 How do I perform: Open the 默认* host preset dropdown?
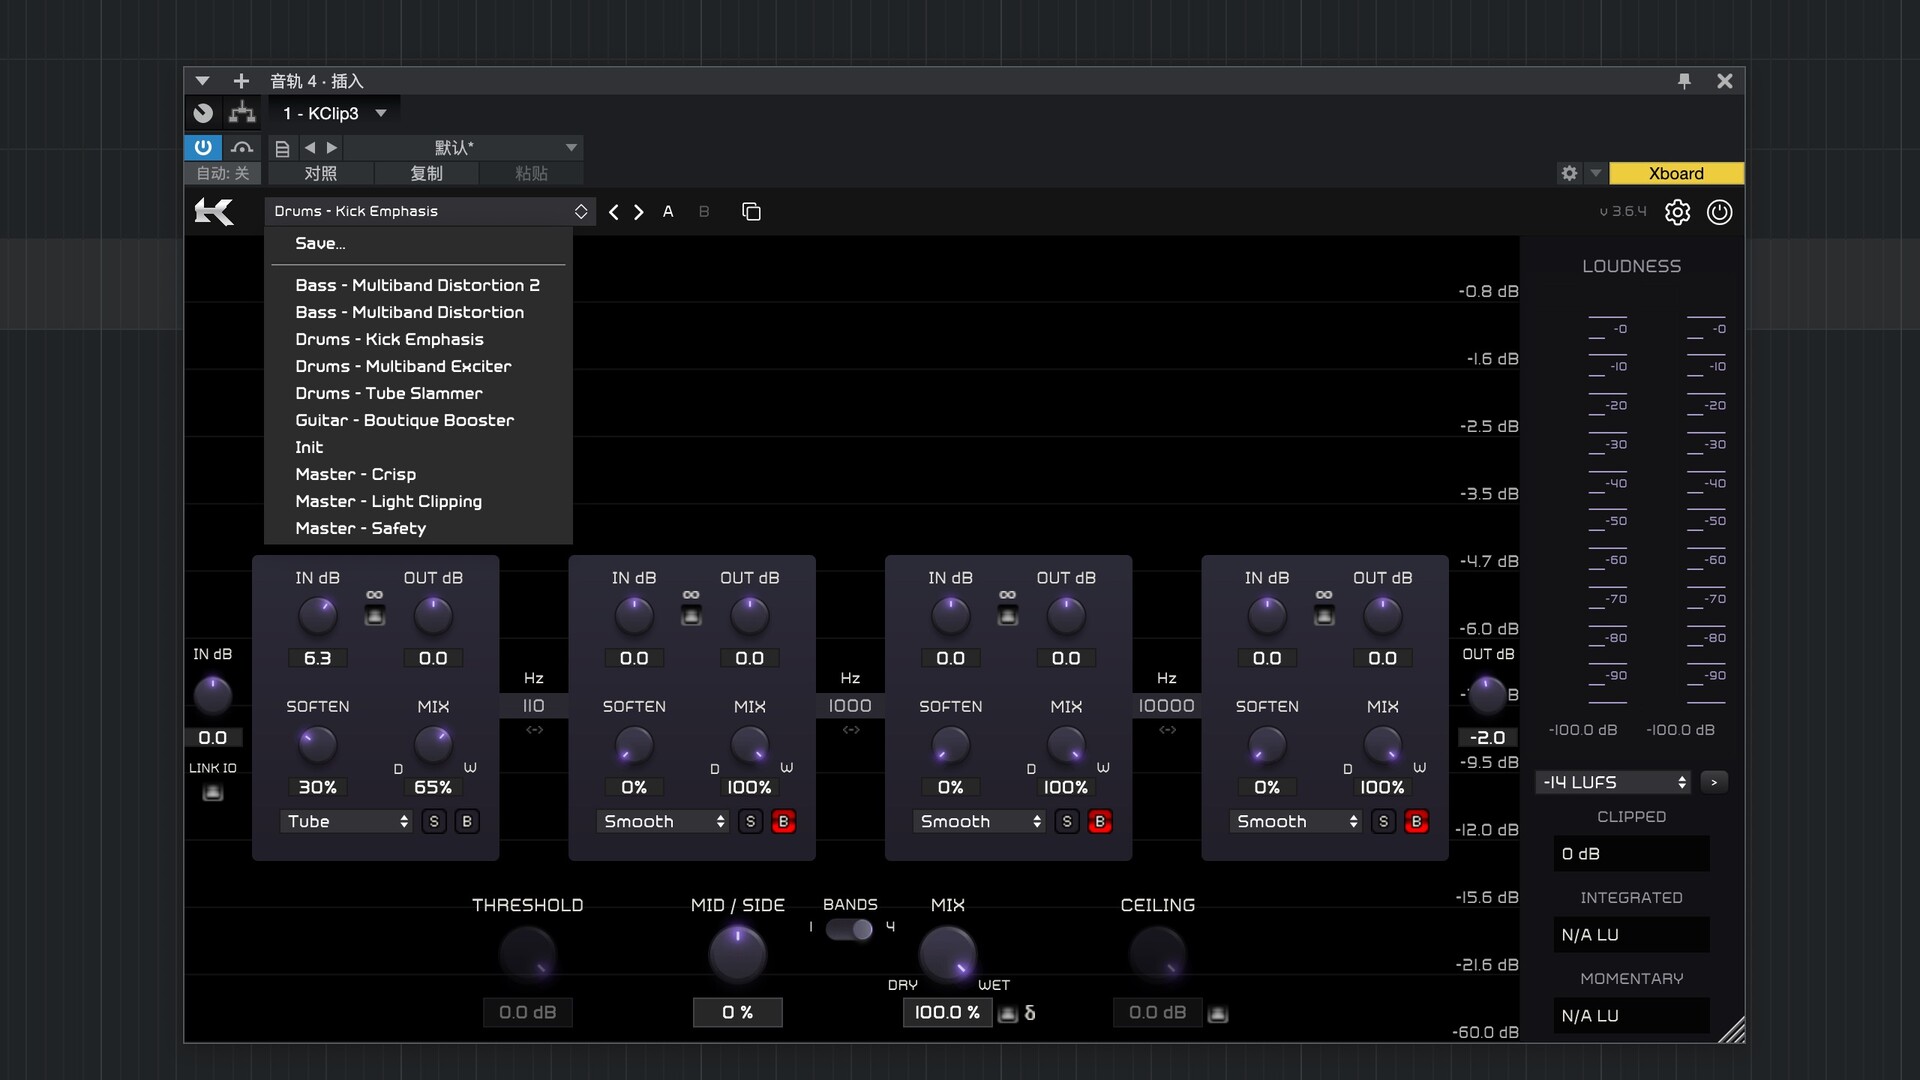tap(463, 148)
